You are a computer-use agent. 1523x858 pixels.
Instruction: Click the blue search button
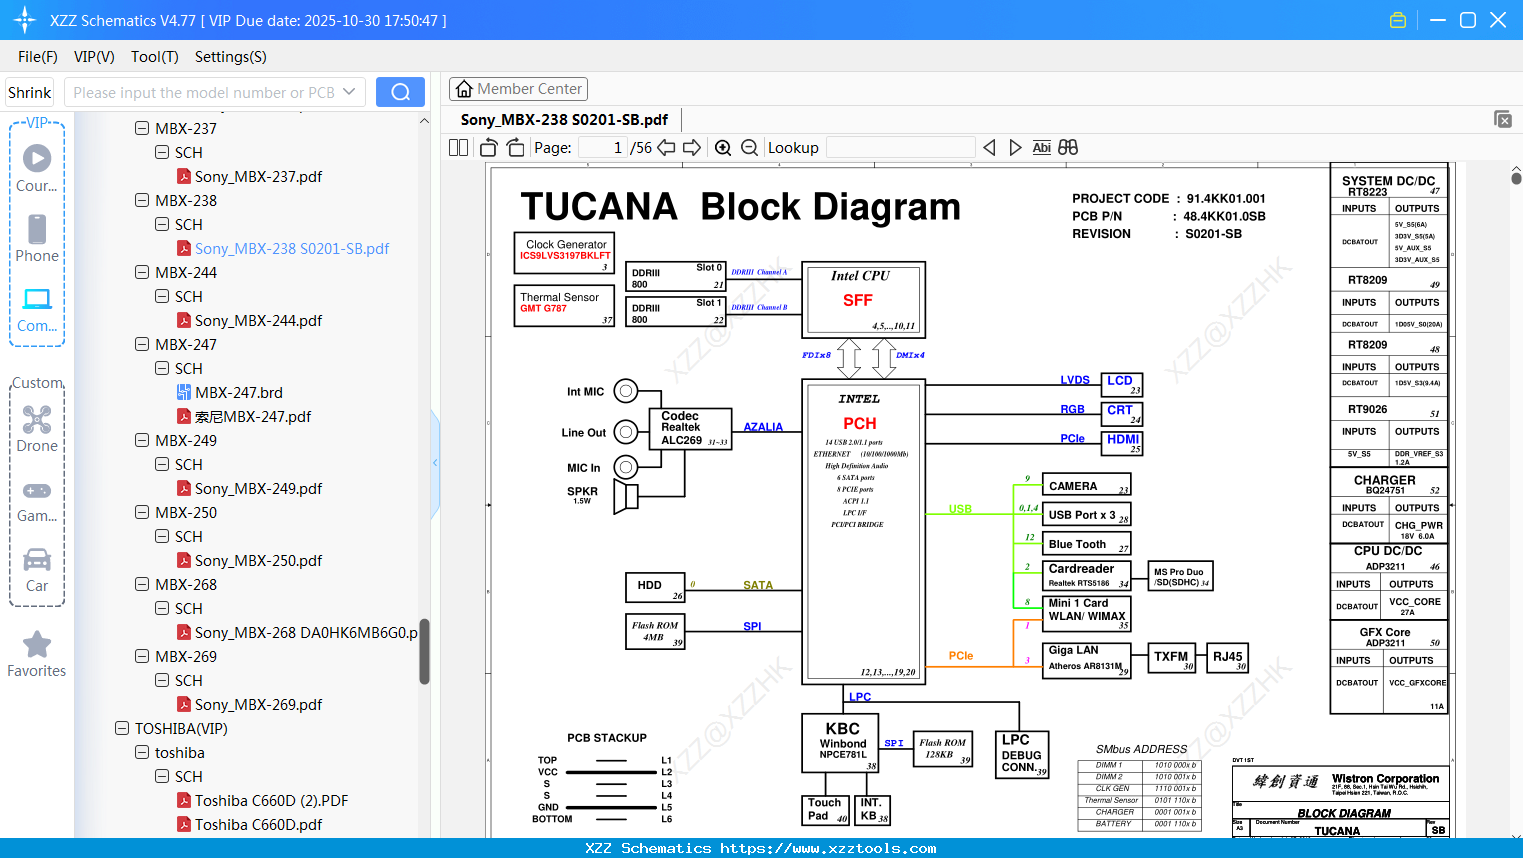coord(400,92)
